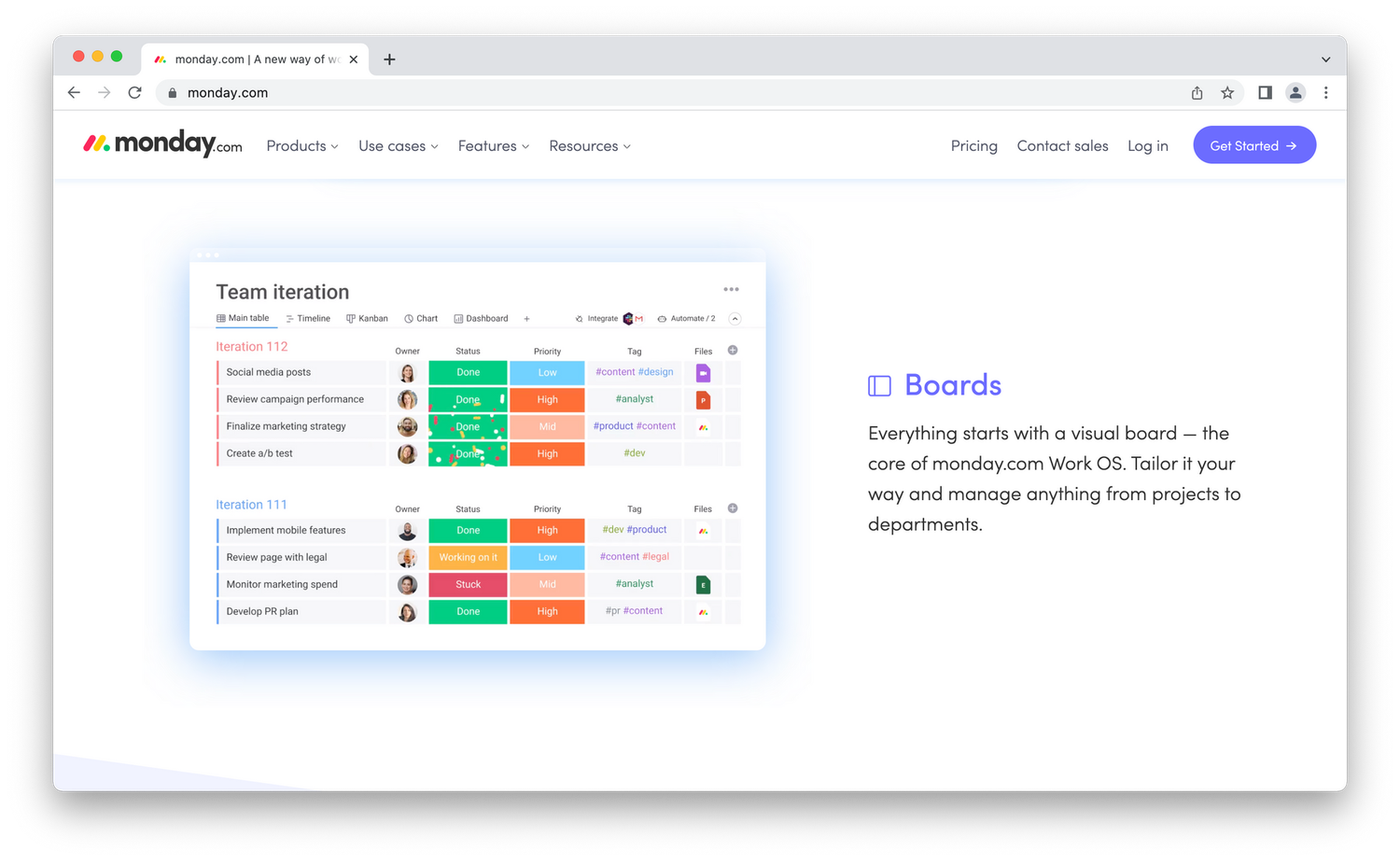The width and height of the screenshot is (1400, 861).
Task: Open the board options ellipsis menu
Action: tap(731, 289)
